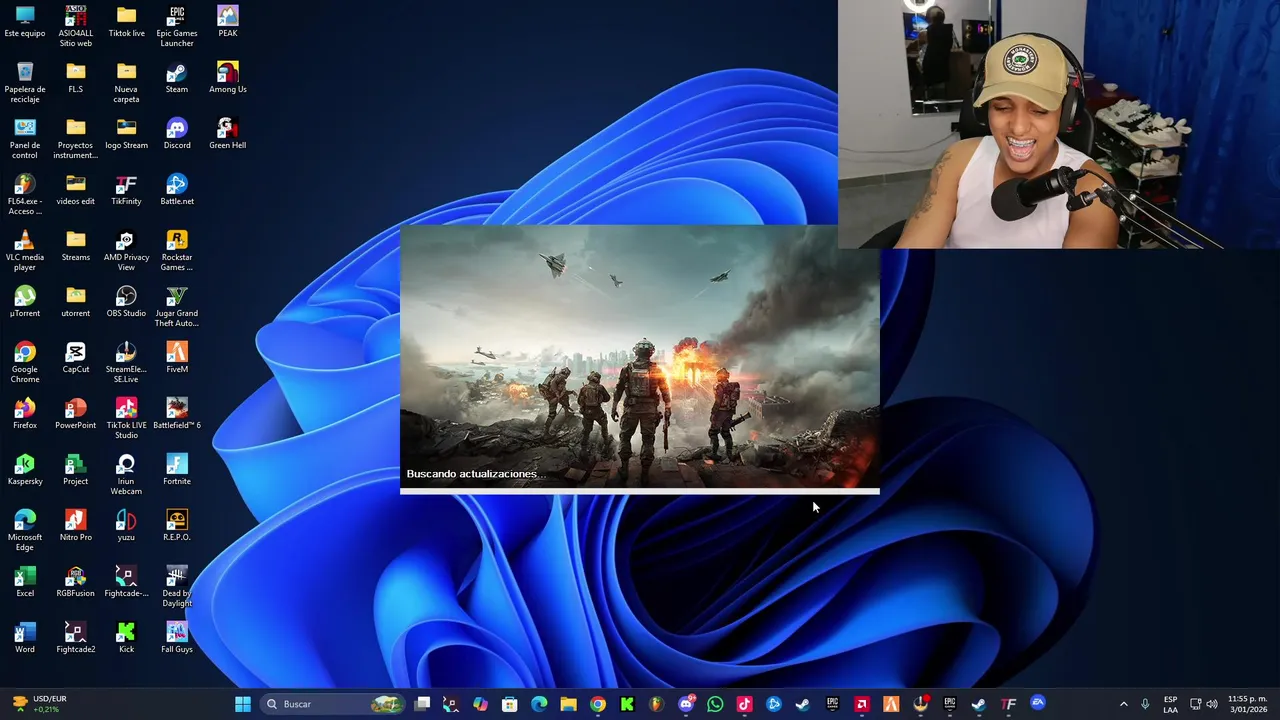Select the CapCut desktop shortcut
The height and width of the screenshot is (720, 1280).
(x=76, y=358)
